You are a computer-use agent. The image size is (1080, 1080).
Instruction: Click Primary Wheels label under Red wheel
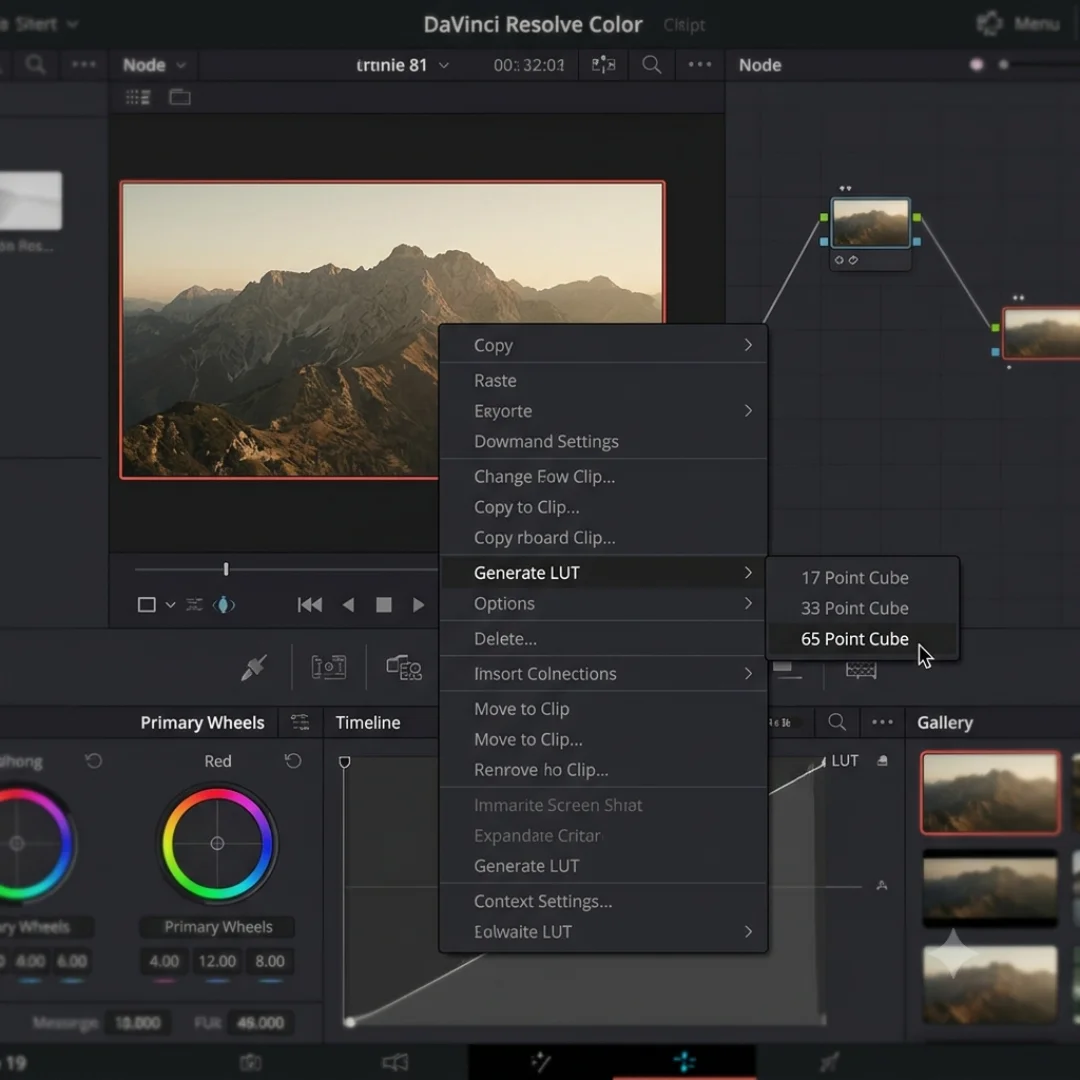(x=218, y=926)
